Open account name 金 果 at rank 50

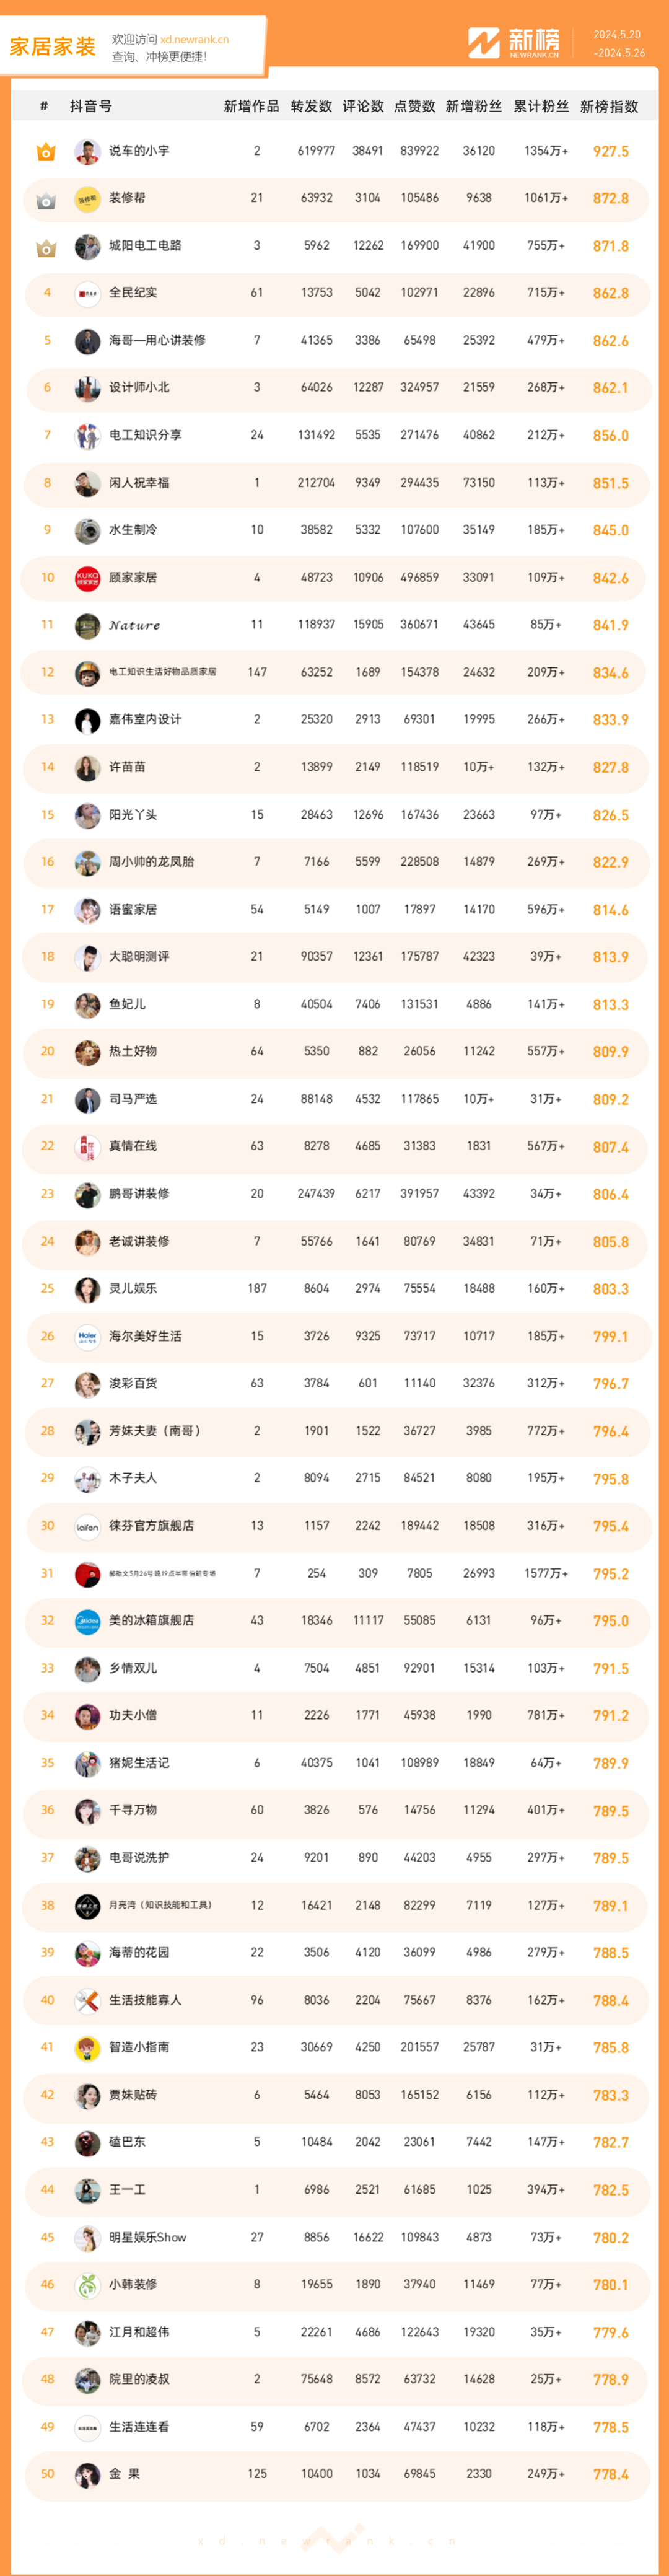(124, 2474)
